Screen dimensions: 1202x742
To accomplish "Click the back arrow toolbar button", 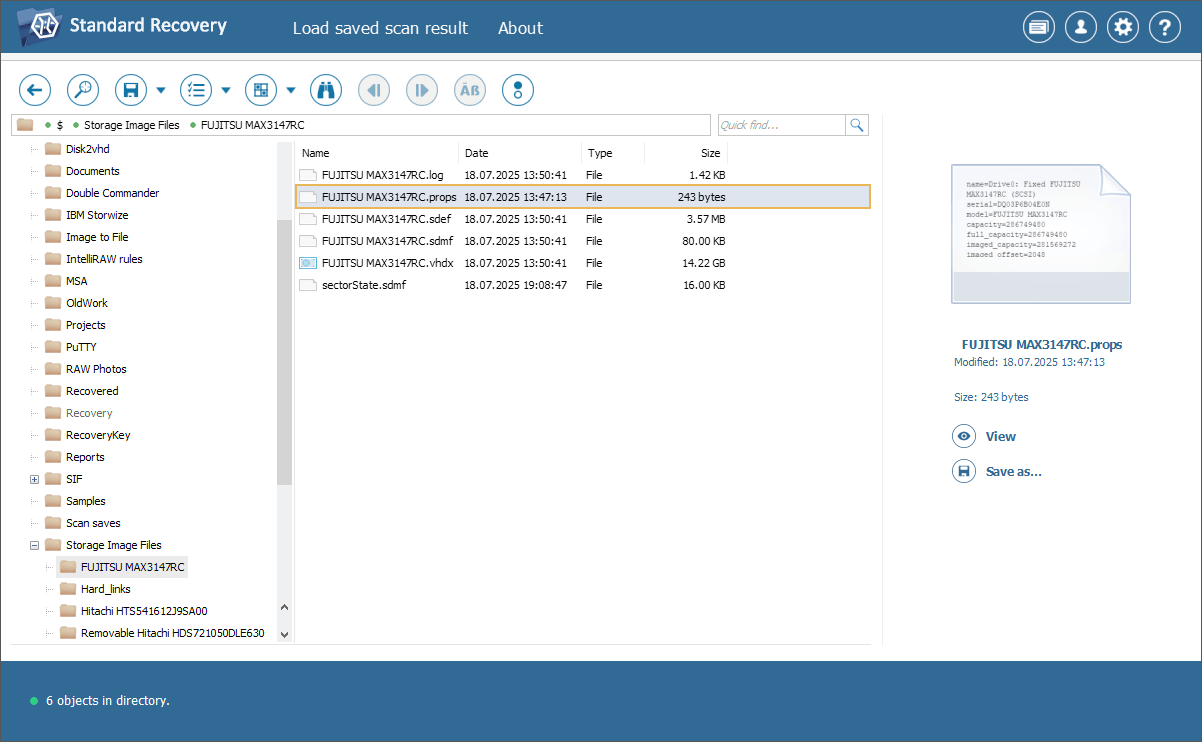I will pos(35,90).
